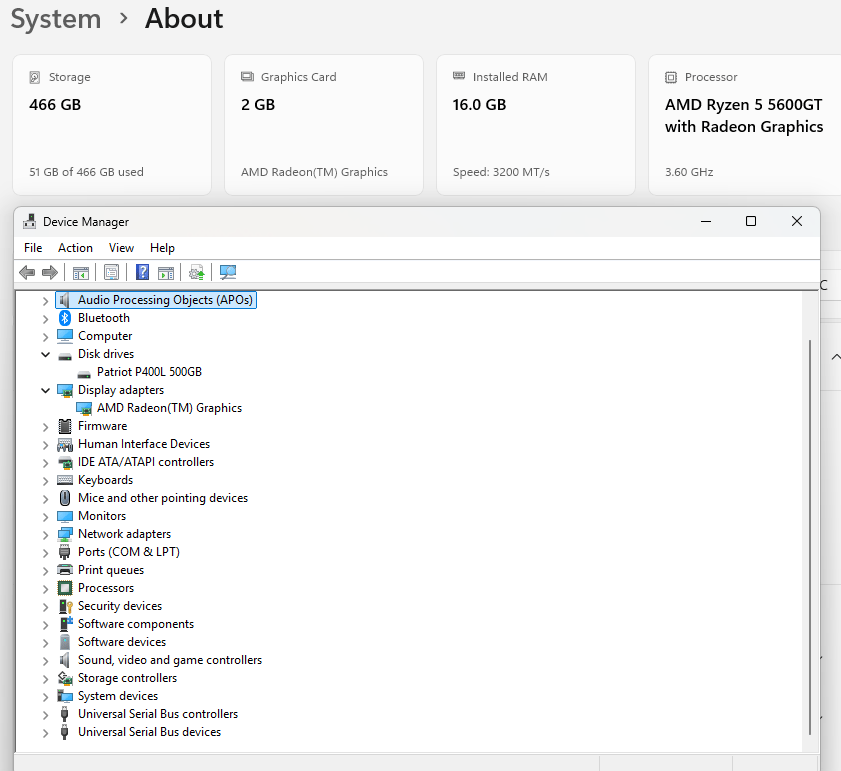Select Patriot P400L 500GB disk
The image size is (841, 771).
click(x=149, y=372)
